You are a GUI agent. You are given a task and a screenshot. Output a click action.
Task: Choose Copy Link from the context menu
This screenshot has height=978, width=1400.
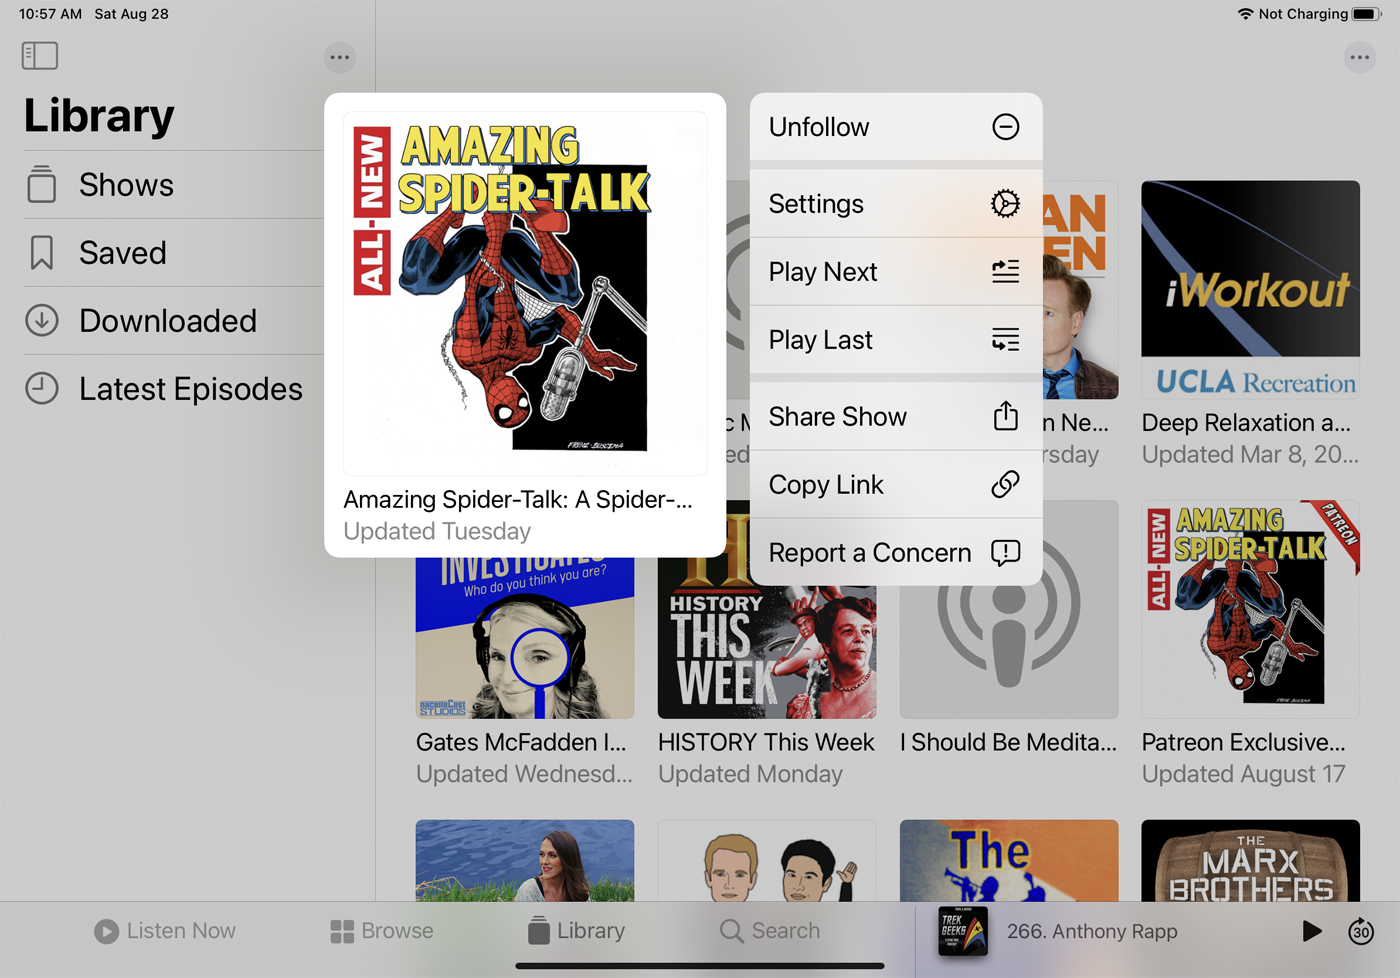[x=896, y=485]
